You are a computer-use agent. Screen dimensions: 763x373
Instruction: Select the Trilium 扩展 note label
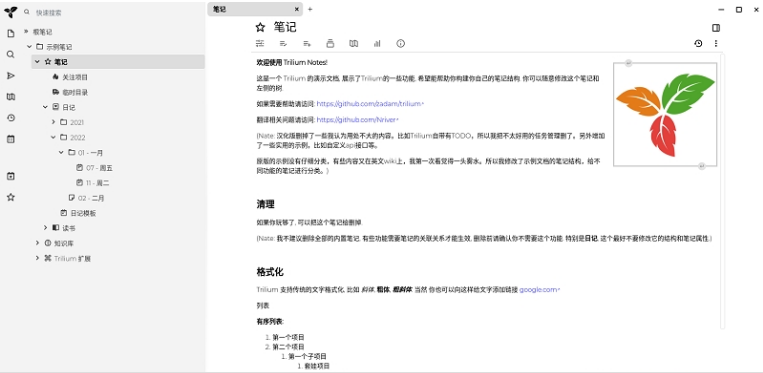[x=72, y=258]
